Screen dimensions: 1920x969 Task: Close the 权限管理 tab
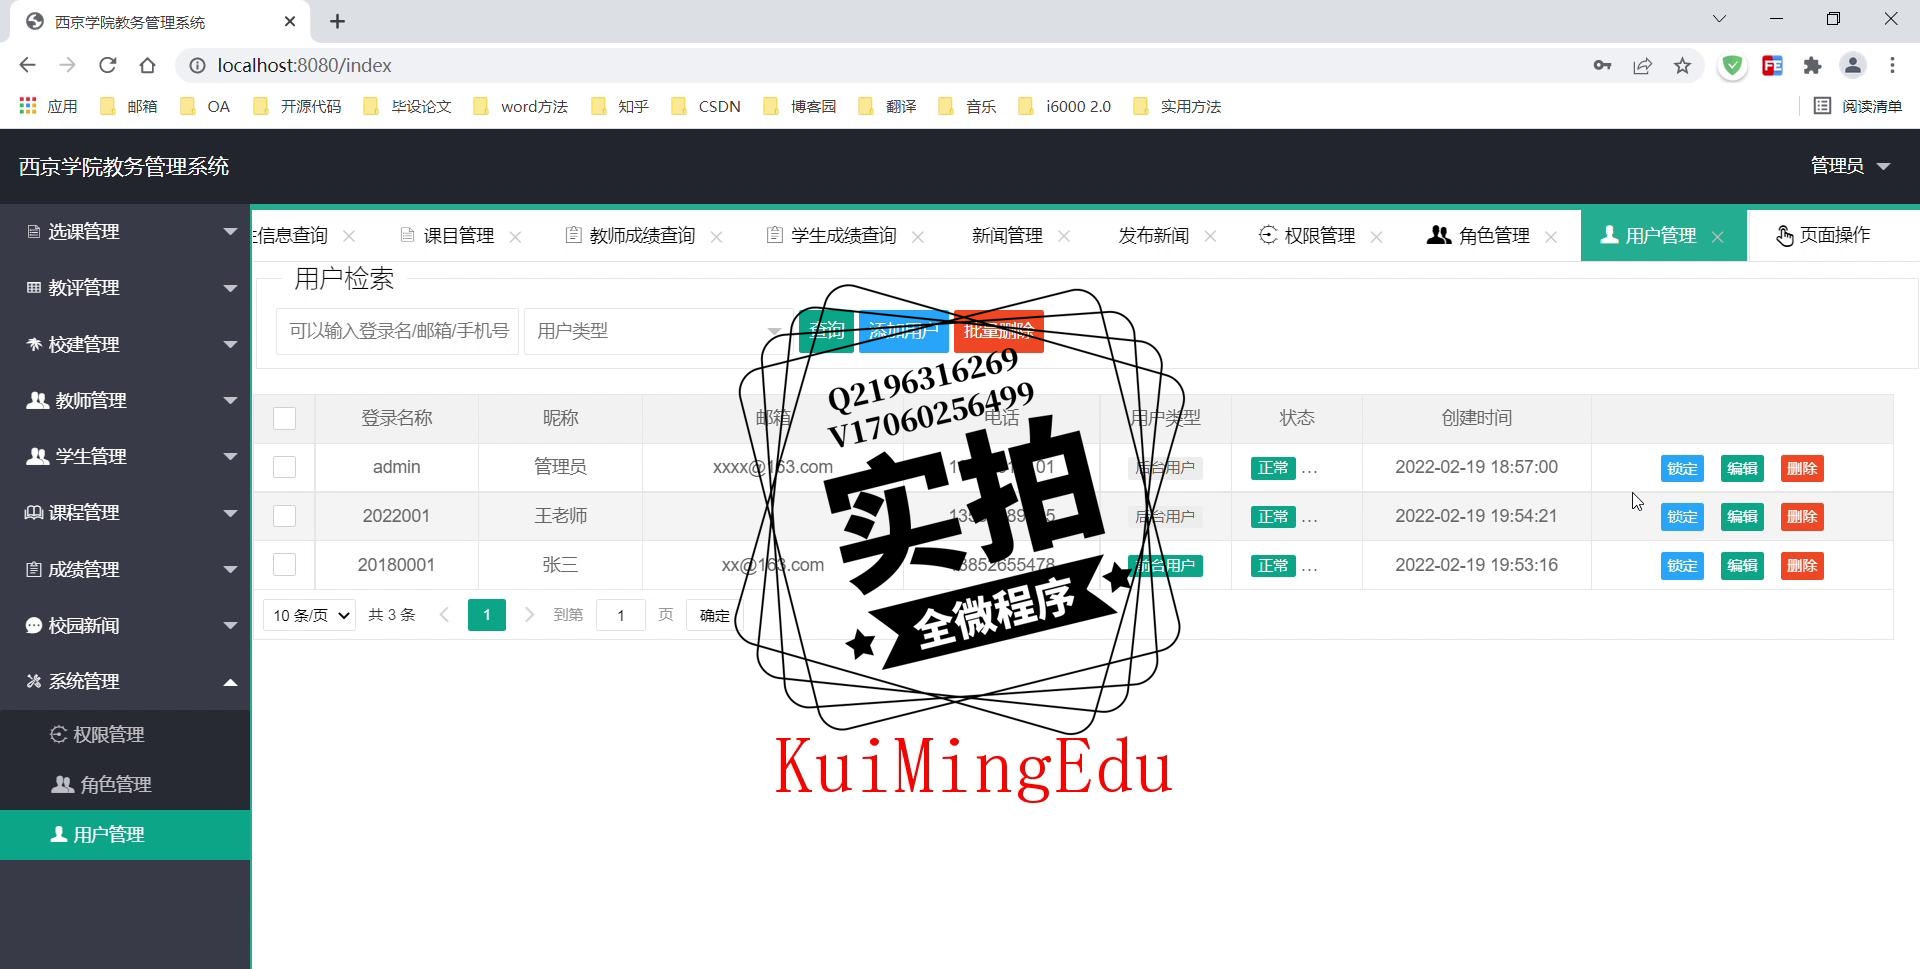[x=1376, y=236]
